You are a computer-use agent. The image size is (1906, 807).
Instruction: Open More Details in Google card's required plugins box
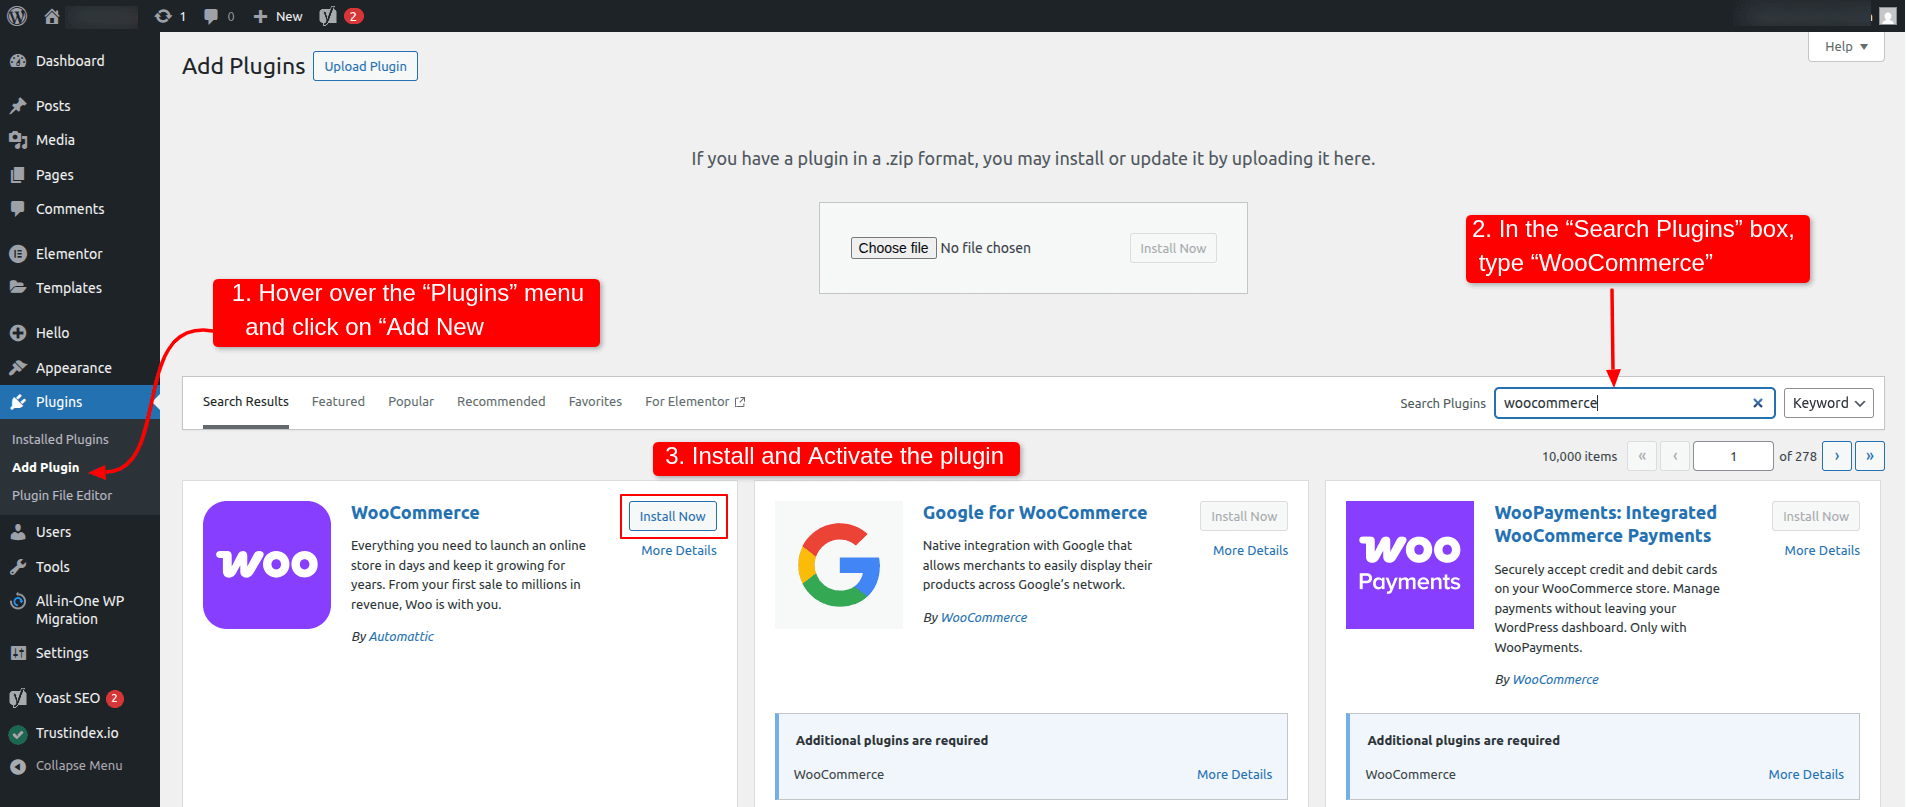pyautogui.click(x=1234, y=775)
